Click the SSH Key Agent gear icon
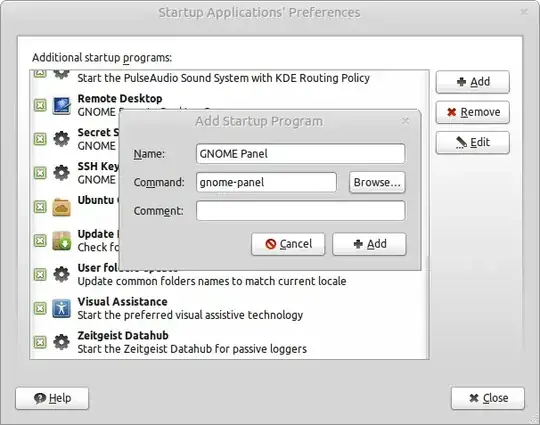The height and width of the screenshot is (425, 540). [62, 173]
